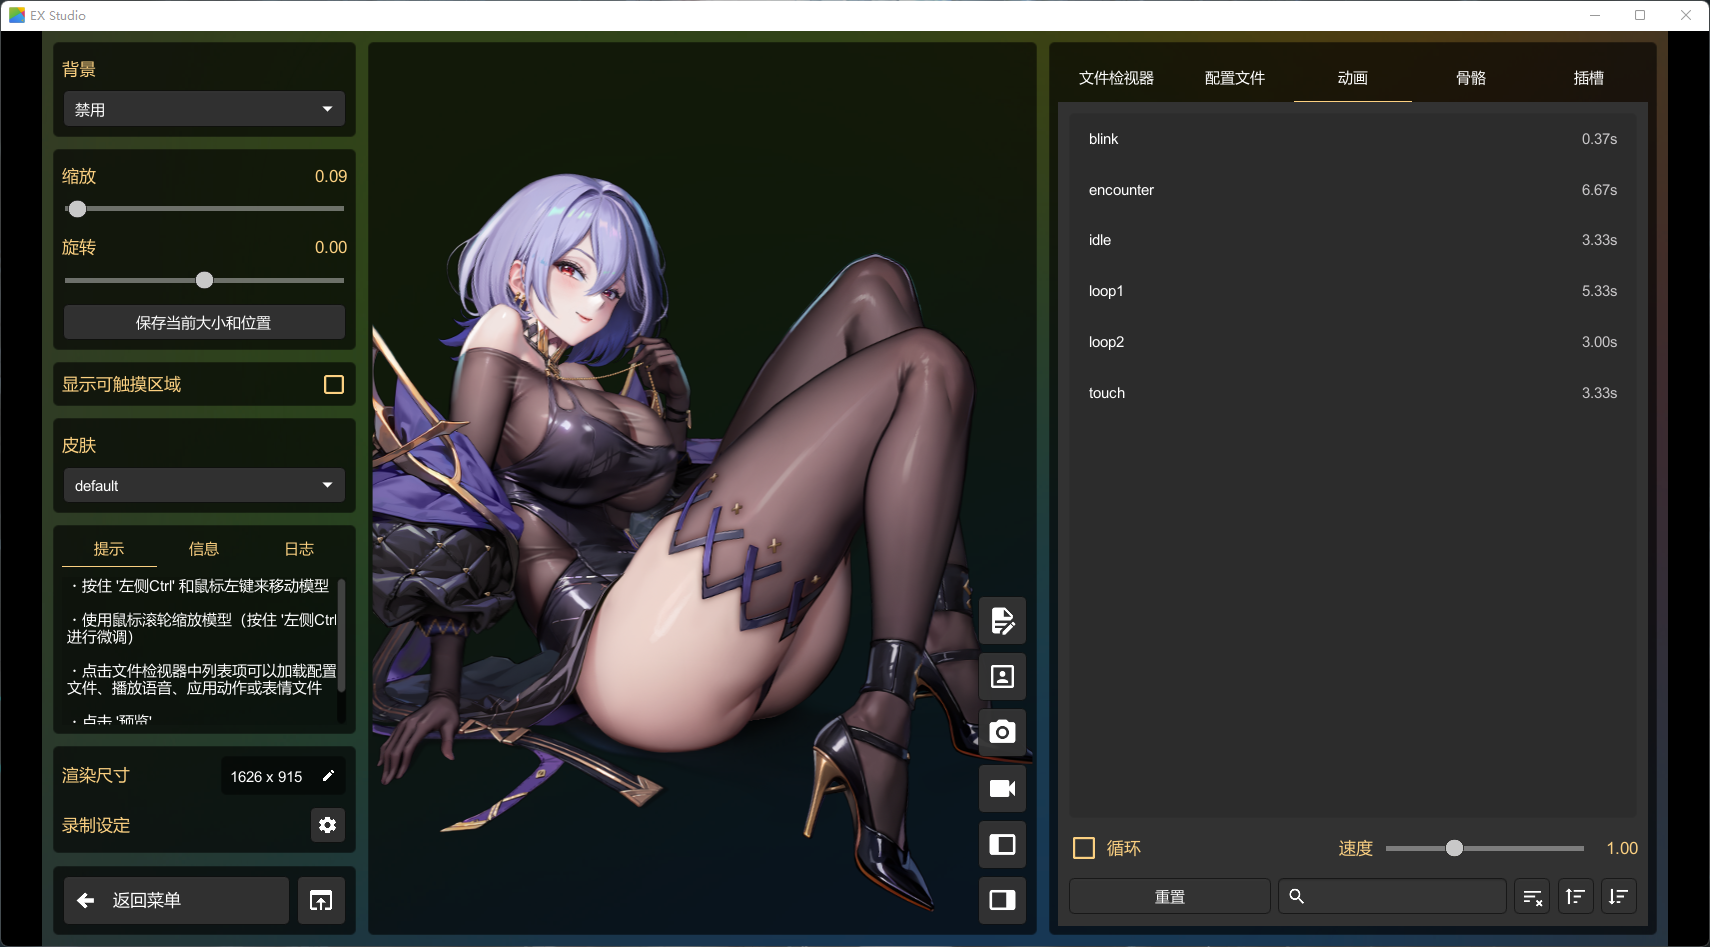Maximize the EX Studio window
The image size is (1710, 947).
pyautogui.click(x=1640, y=15)
